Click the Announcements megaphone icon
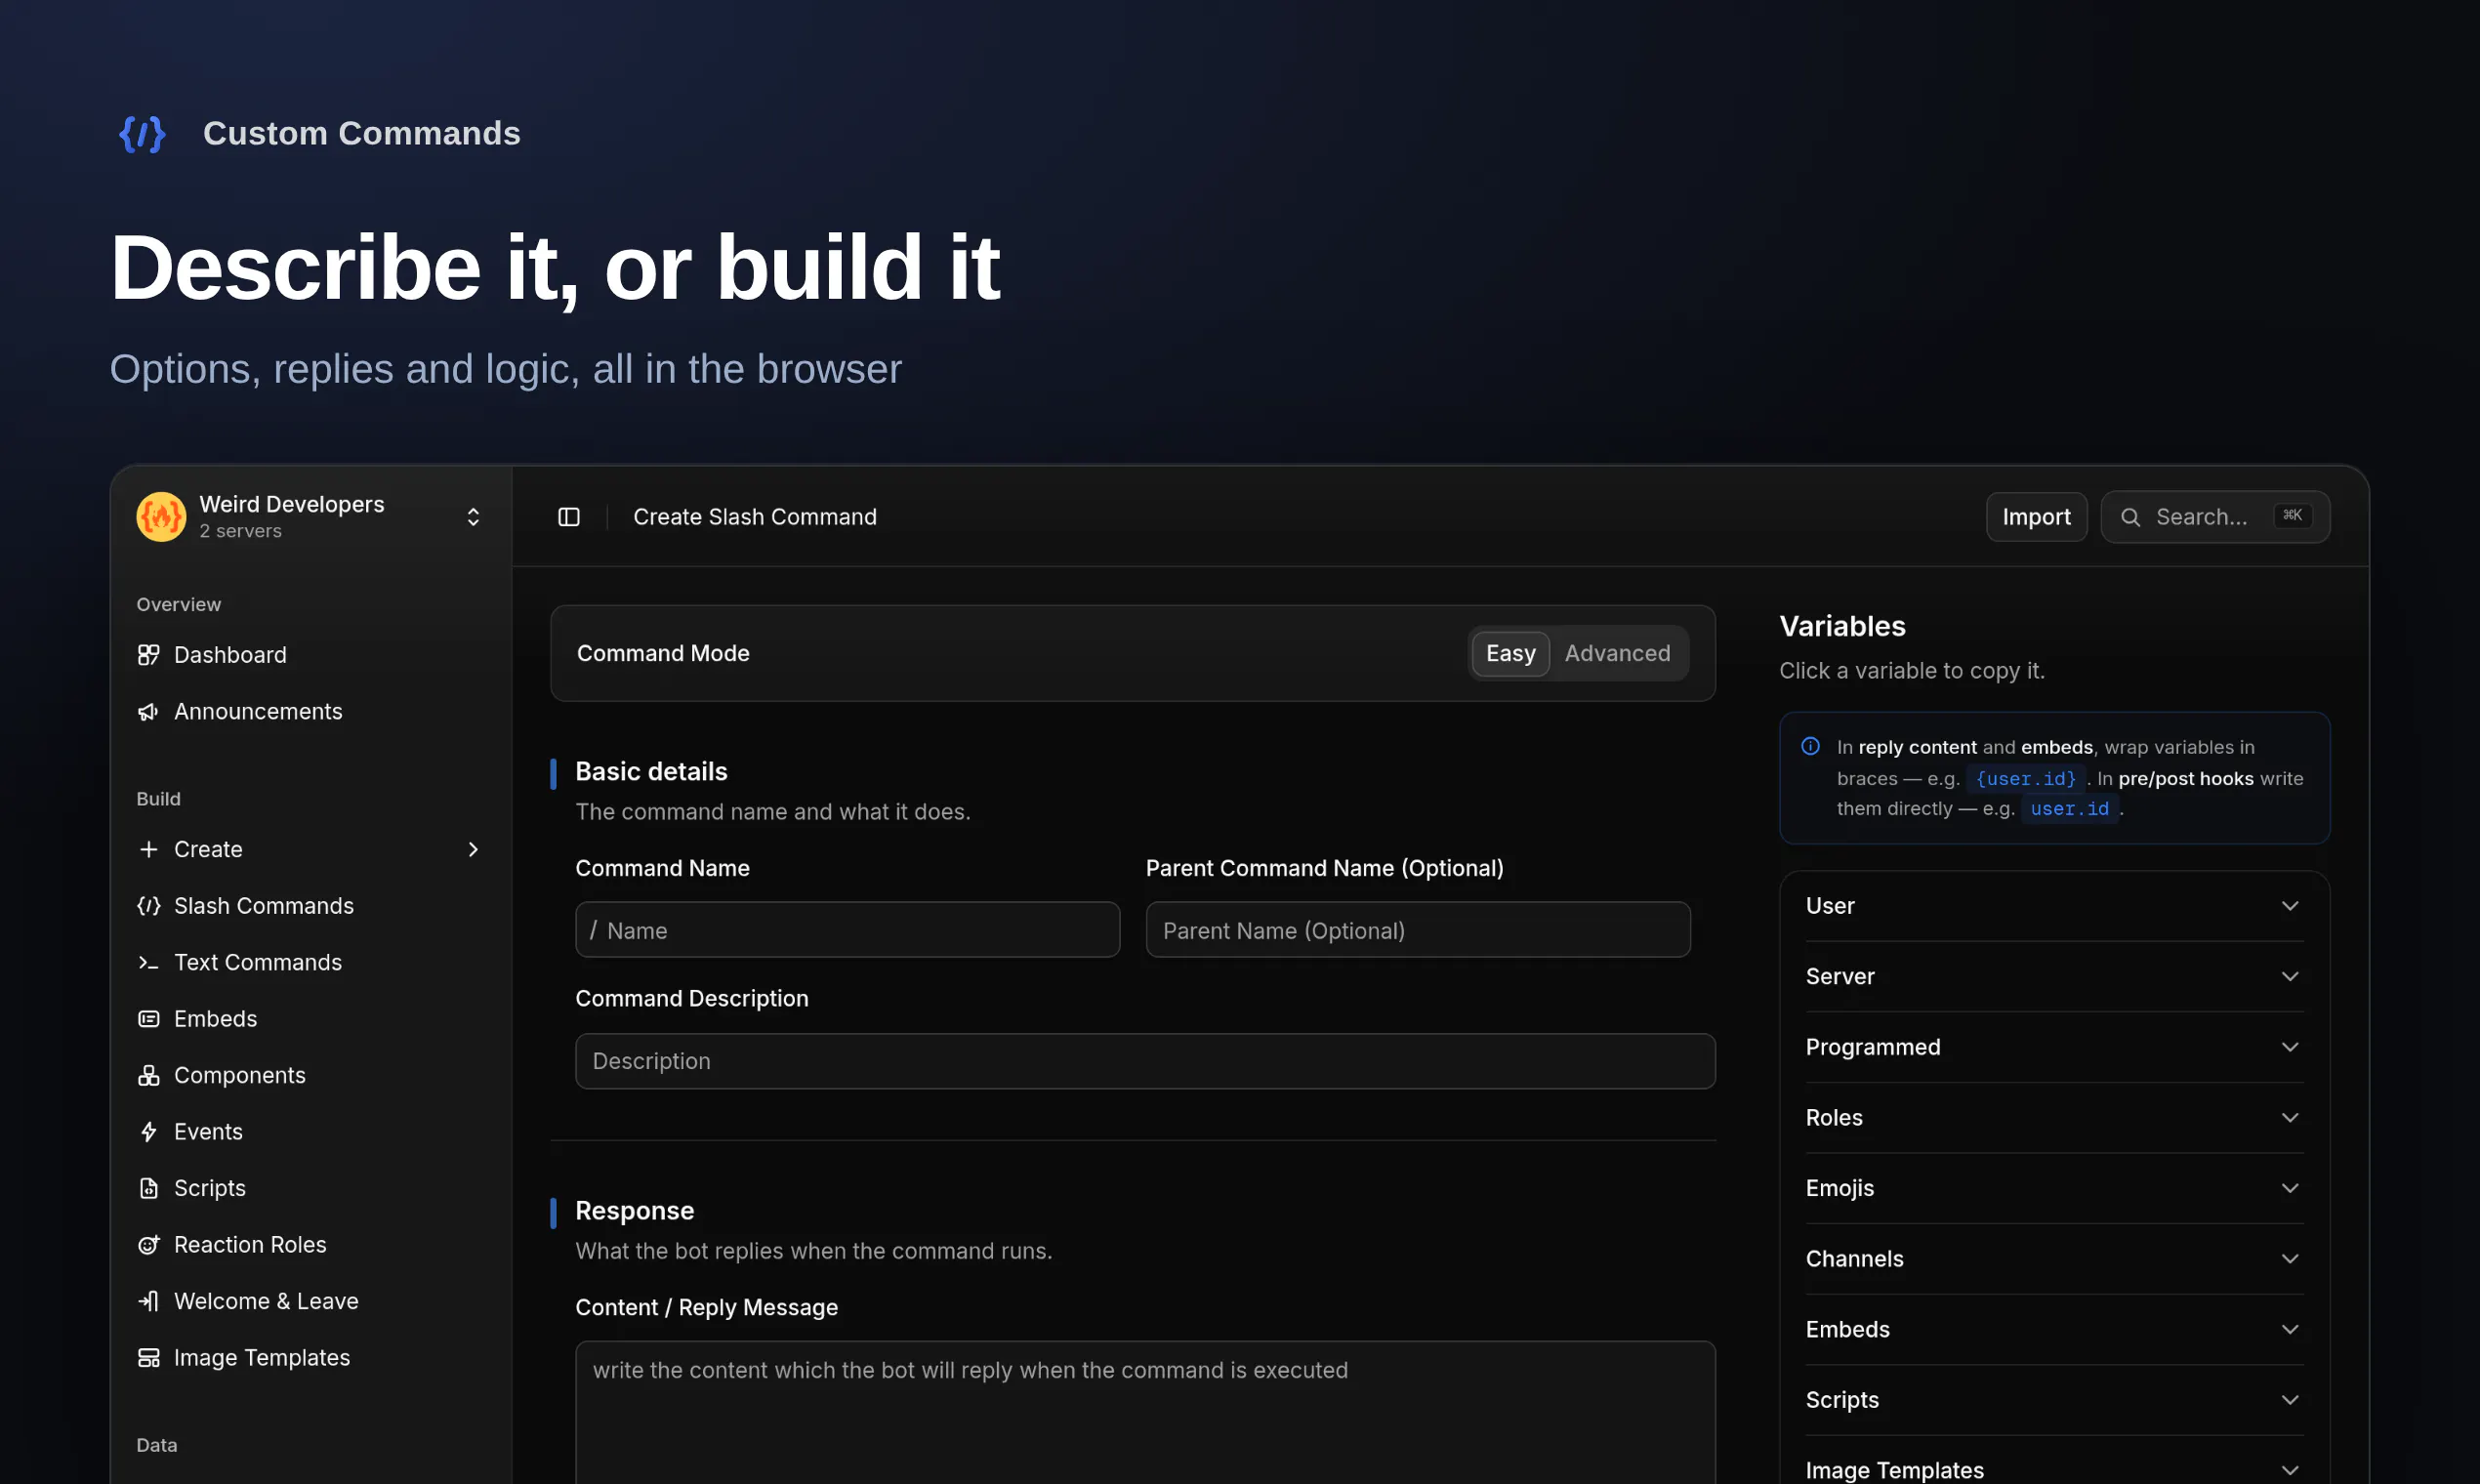2480x1484 pixels. [148, 711]
